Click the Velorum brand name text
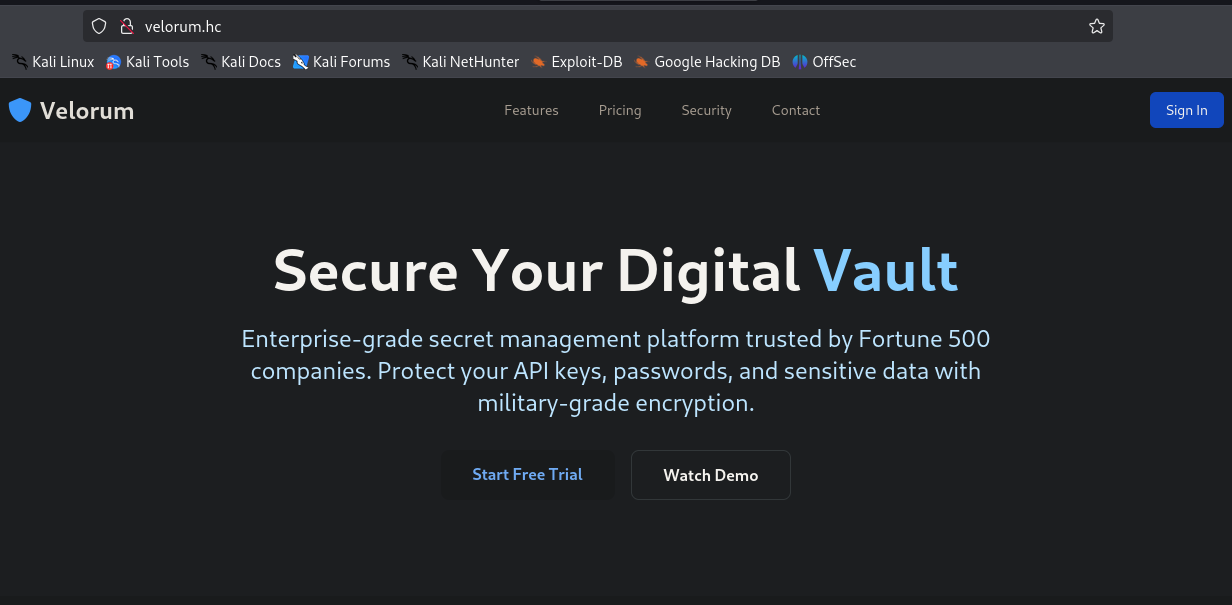The image size is (1232, 605). click(x=87, y=110)
